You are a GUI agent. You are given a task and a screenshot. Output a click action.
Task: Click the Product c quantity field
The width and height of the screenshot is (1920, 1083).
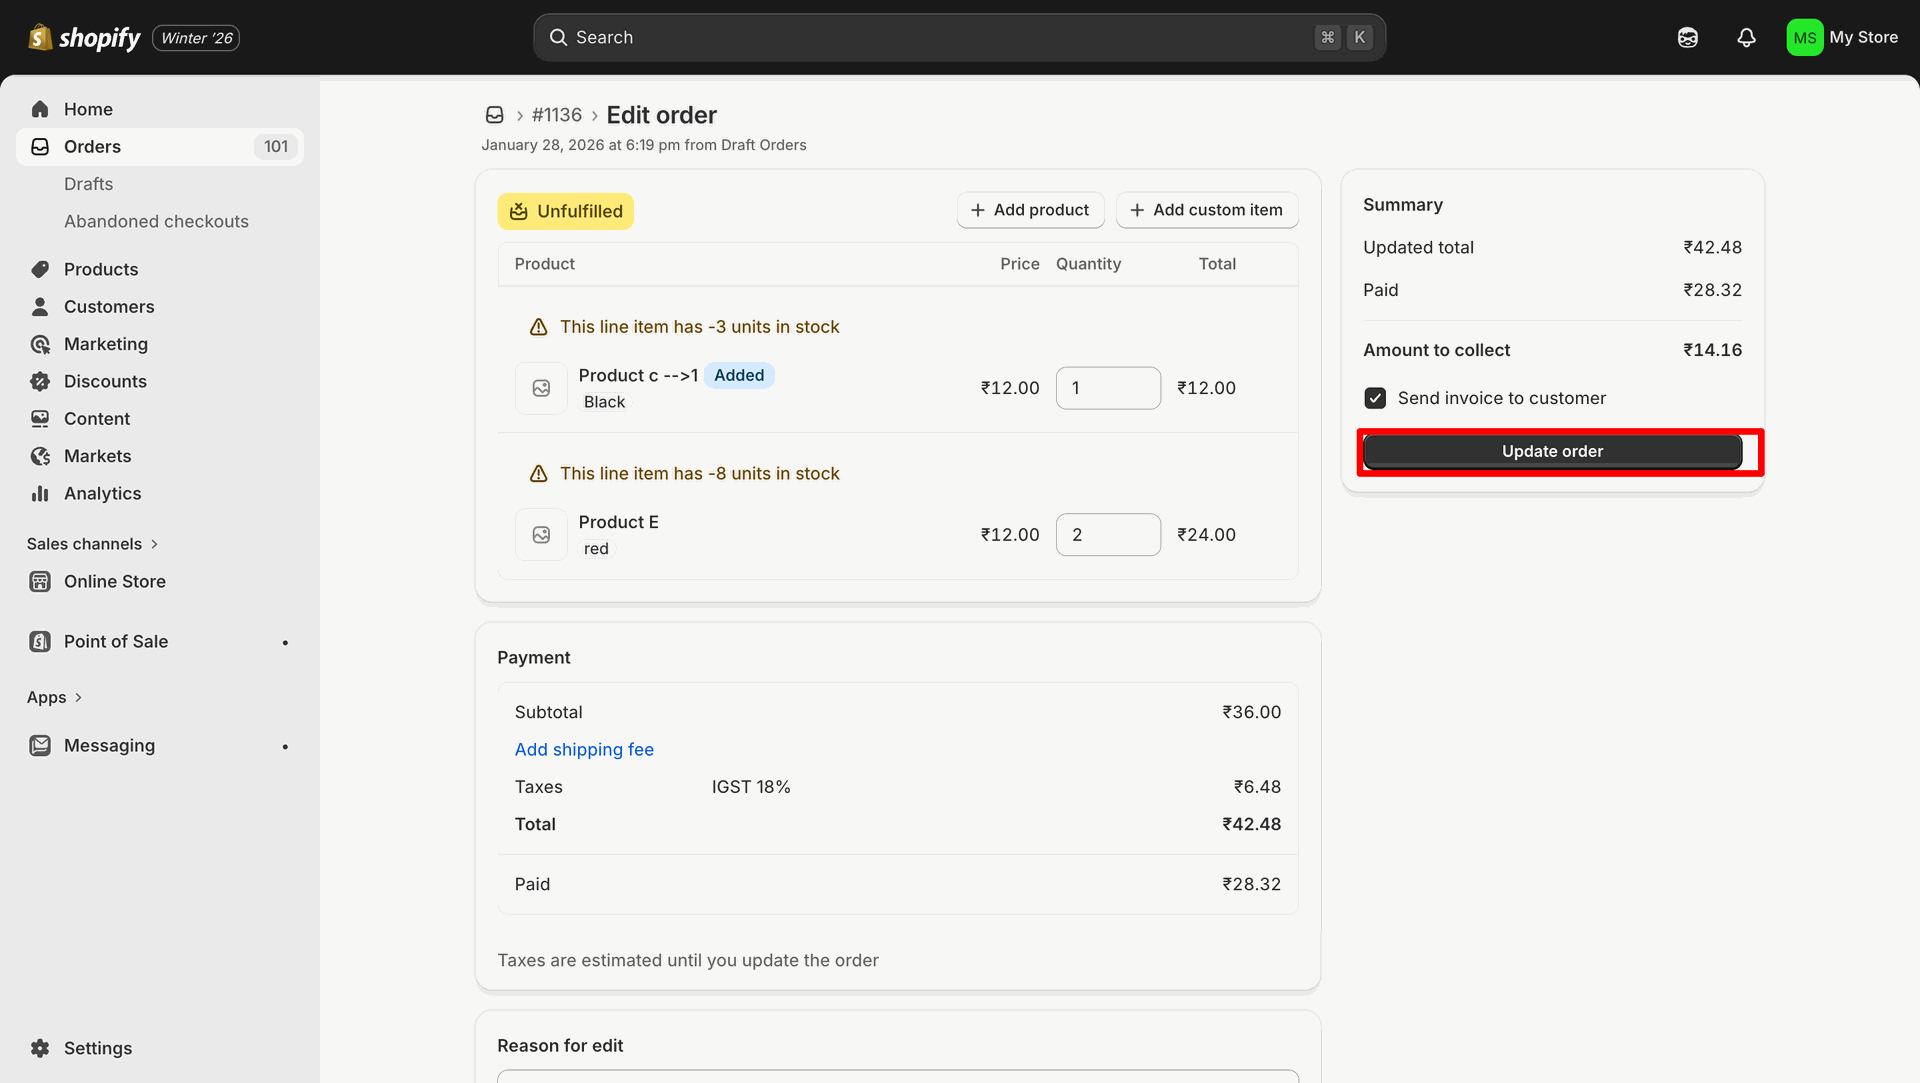coord(1108,388)
